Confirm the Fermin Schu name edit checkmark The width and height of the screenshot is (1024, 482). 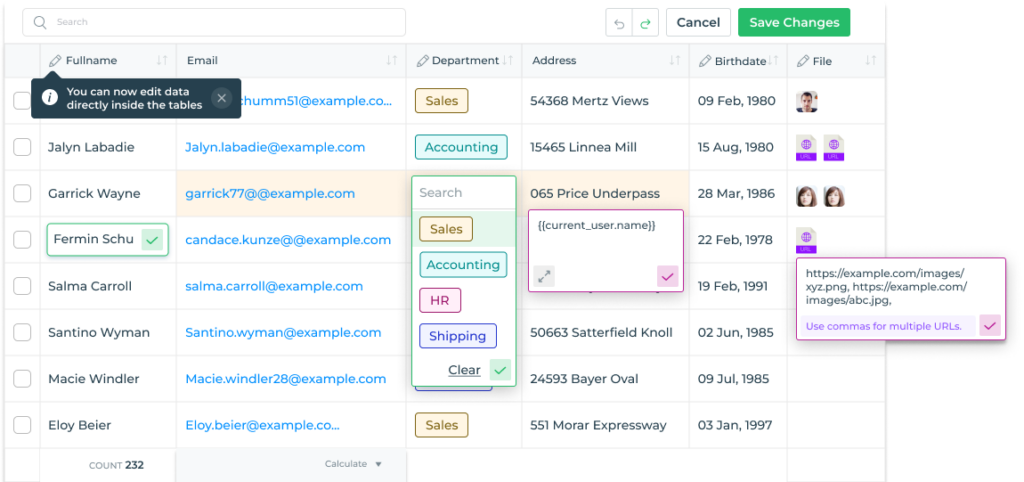click(x=151, y=240)
